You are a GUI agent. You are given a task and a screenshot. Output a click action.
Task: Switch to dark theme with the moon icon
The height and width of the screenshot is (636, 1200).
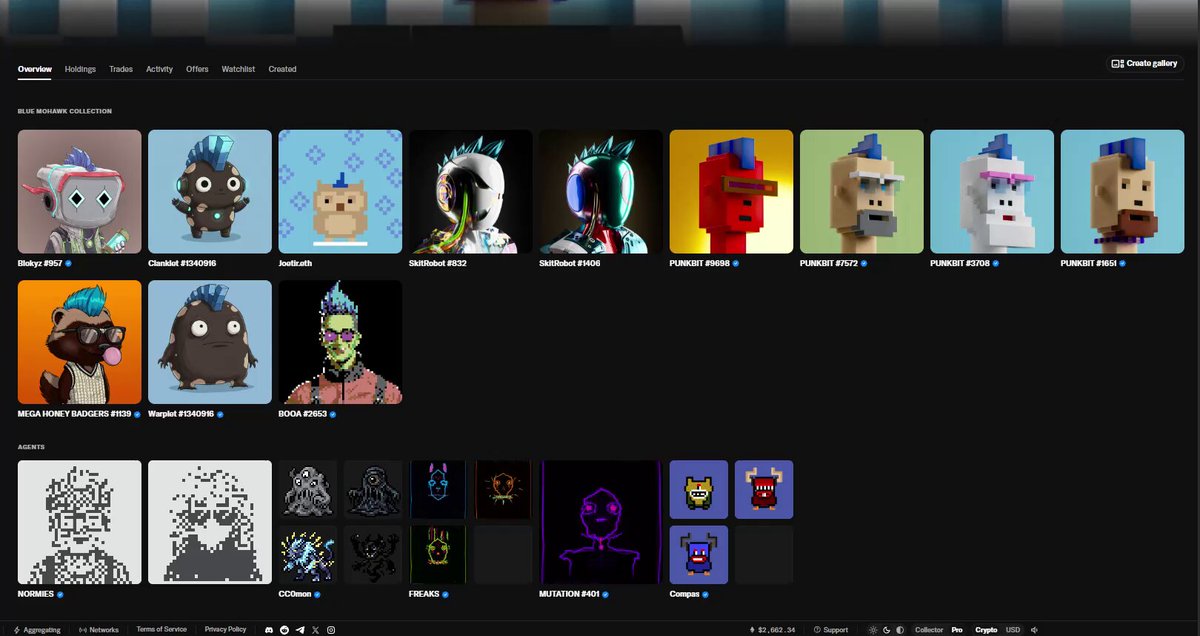tap(886, 630)
